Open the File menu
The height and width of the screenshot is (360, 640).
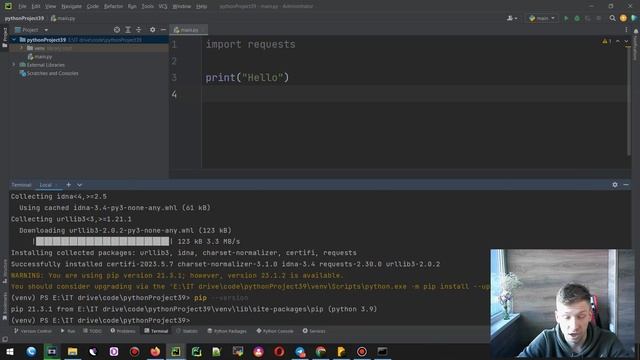click(22, 6)
